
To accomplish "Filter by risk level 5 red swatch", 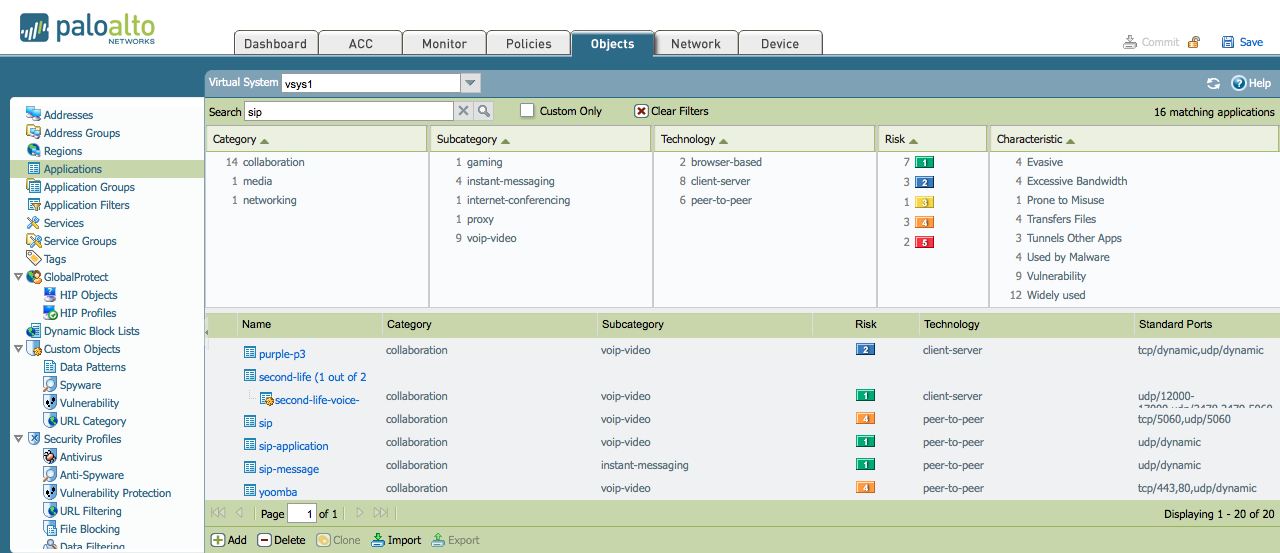I will pyautogui.click(x=924, y=243).
